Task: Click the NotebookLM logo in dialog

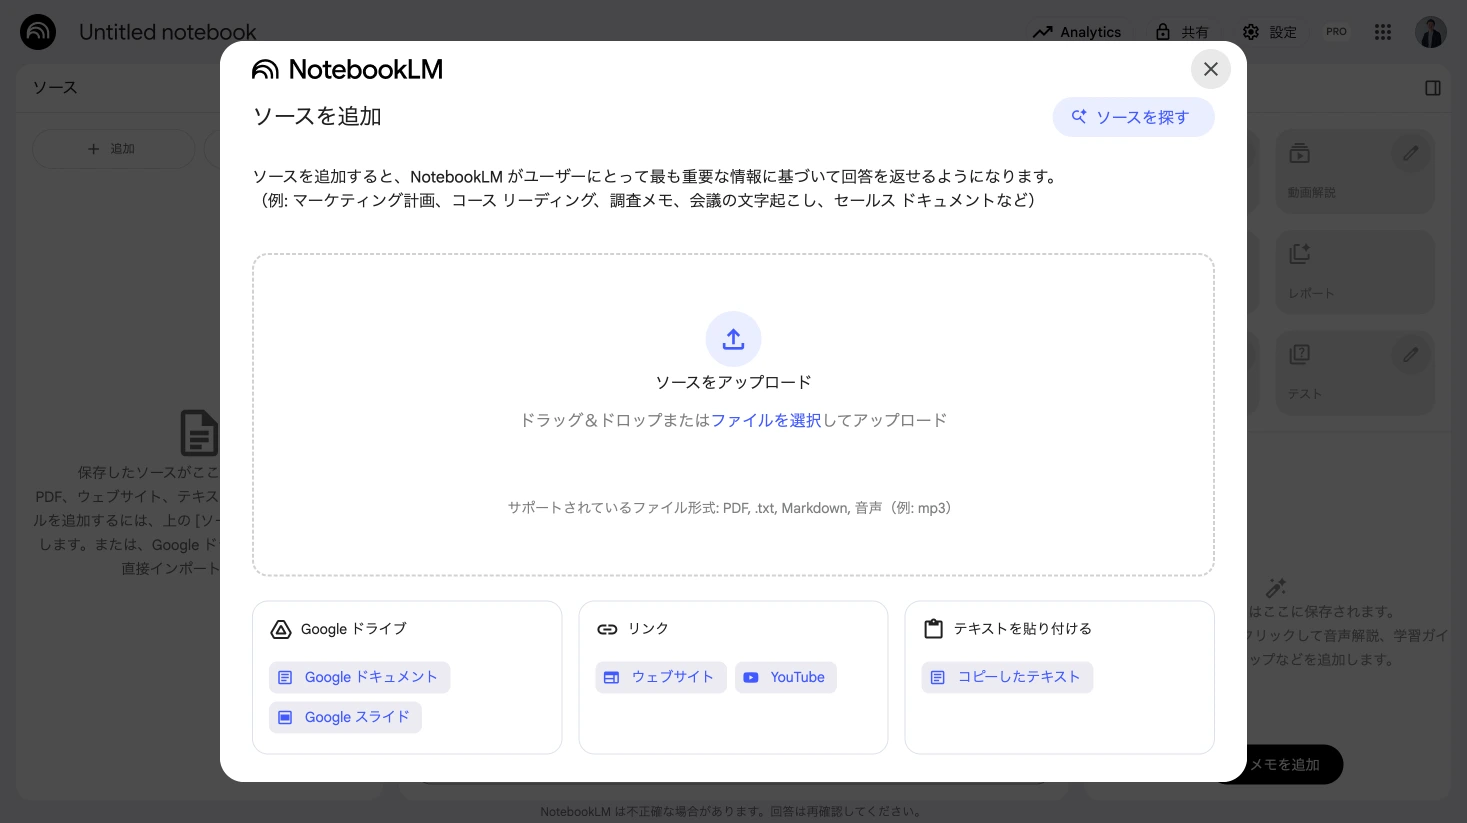Action: (x=347, y=69)
